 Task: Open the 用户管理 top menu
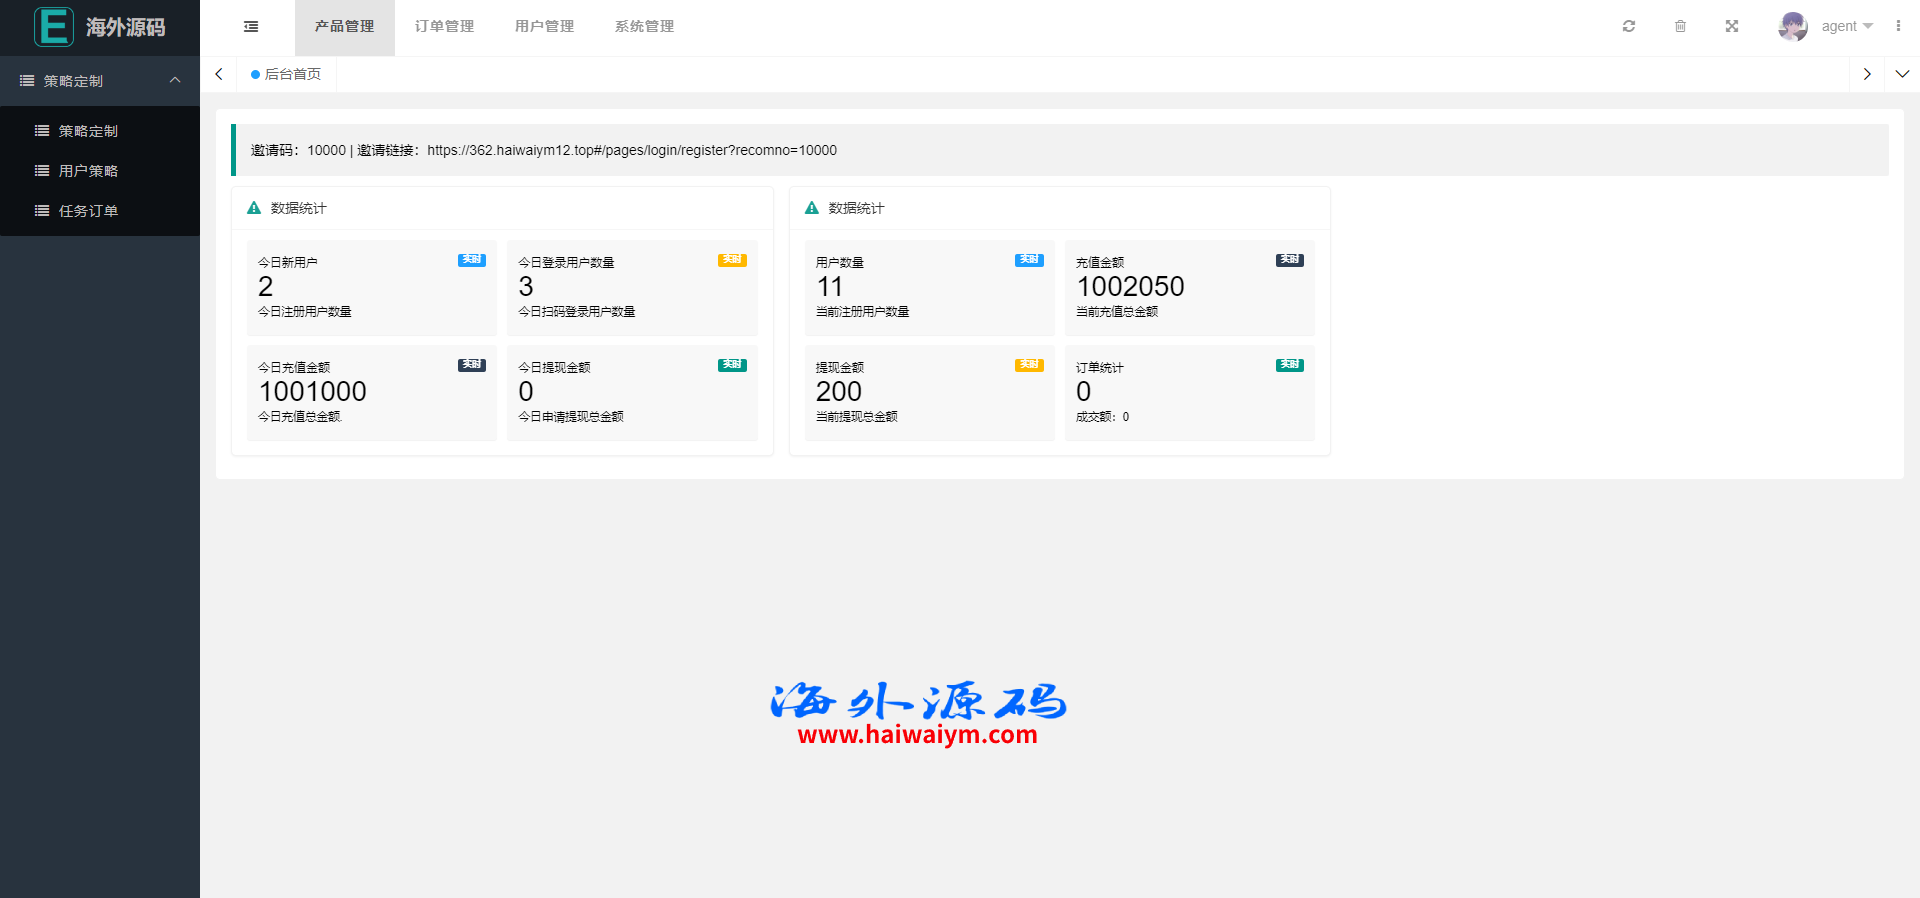point(544,27)
